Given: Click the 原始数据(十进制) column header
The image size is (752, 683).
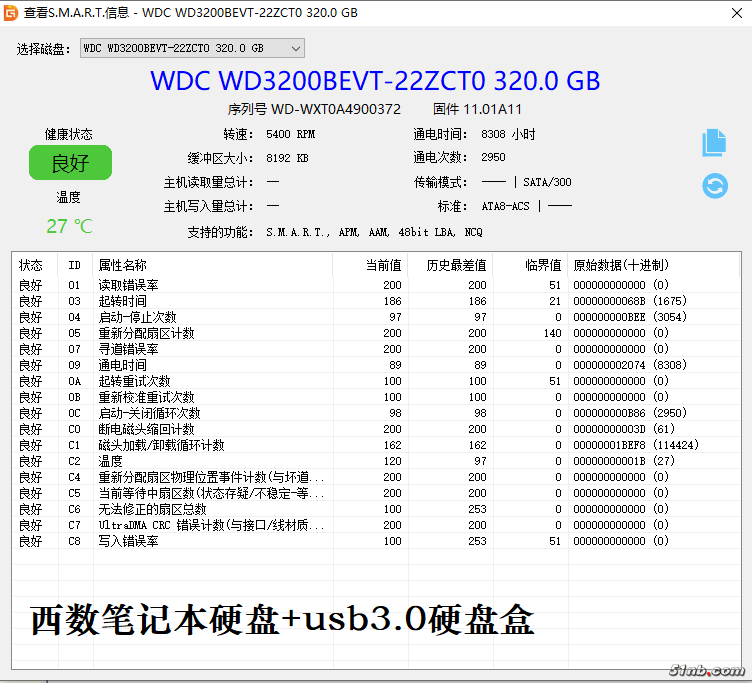Looking at the screenshot, I should point(654,265).
